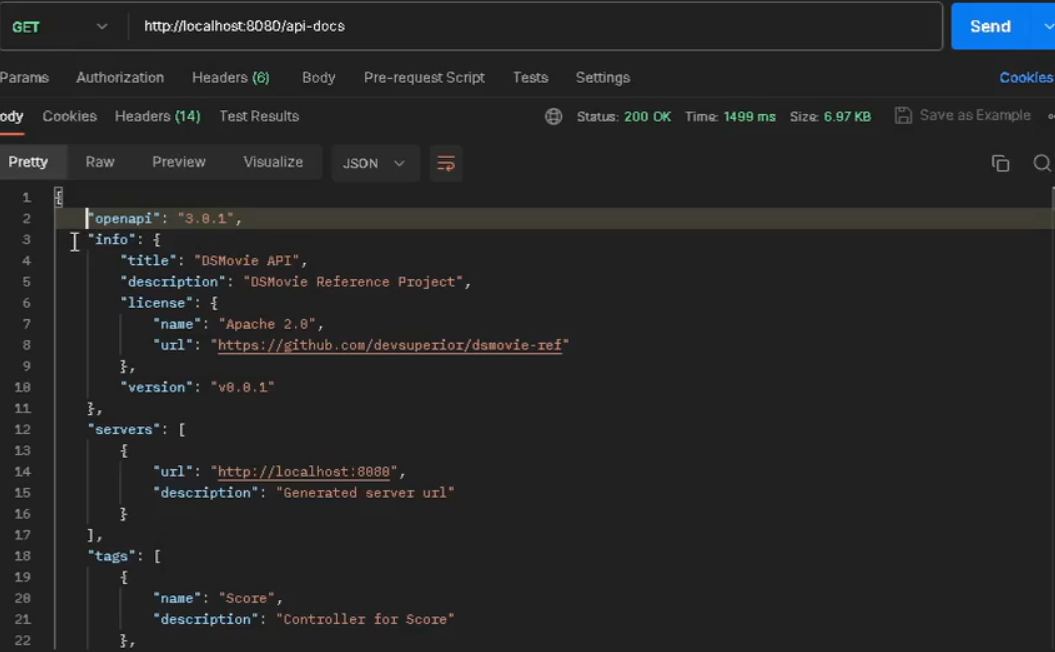Switch to the Authorization tab
Image resolution: width=1055 pixels, height=652 pixels.
click(x=120, y=78)
